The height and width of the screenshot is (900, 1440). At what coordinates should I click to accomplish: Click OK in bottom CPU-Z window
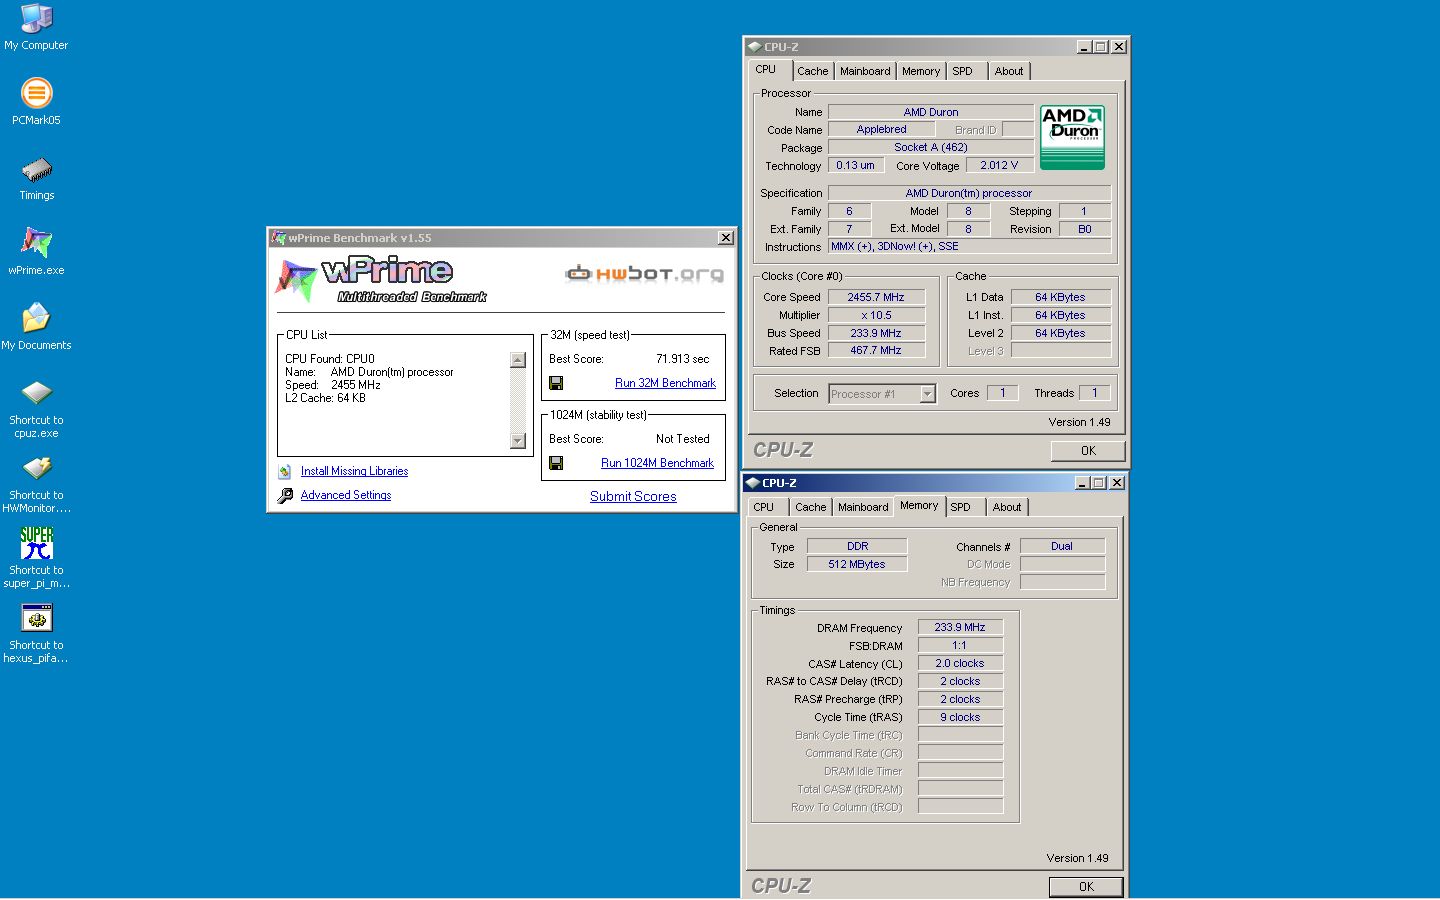[1086, 887]
